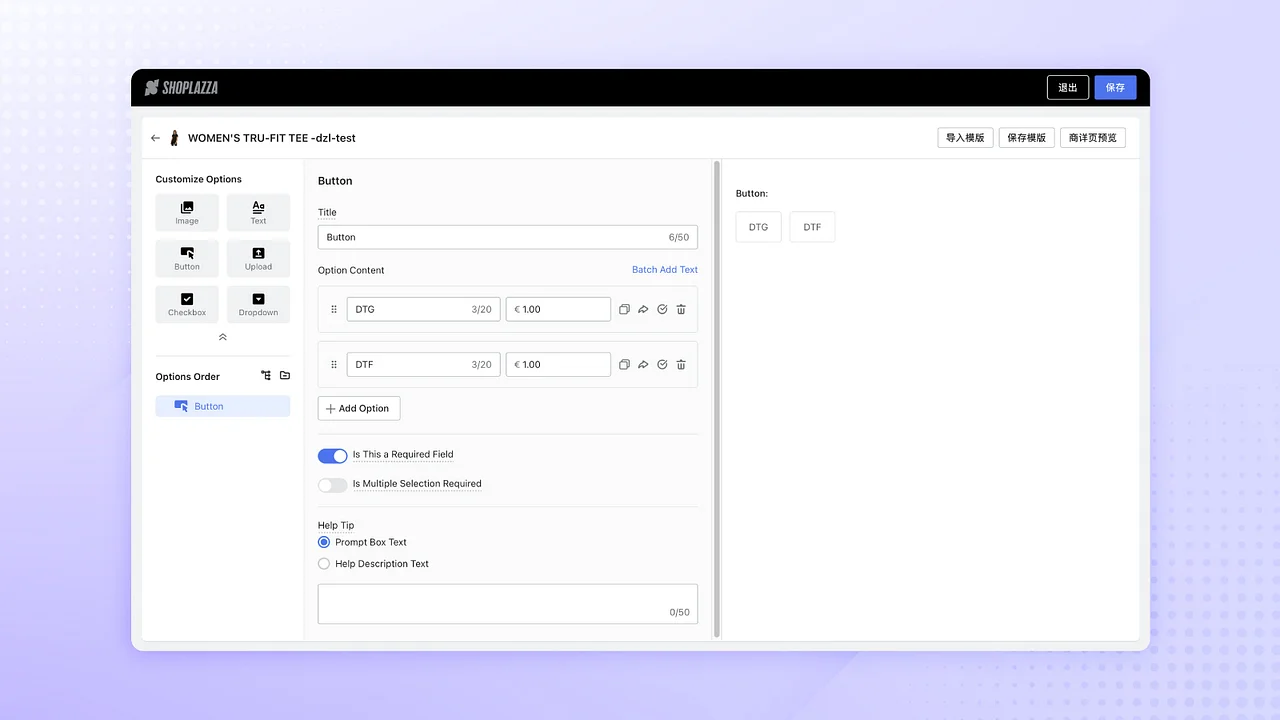Screen dimensions: 1280x720
Task: Select the Button option type icon
Action: tap(186, 258)
